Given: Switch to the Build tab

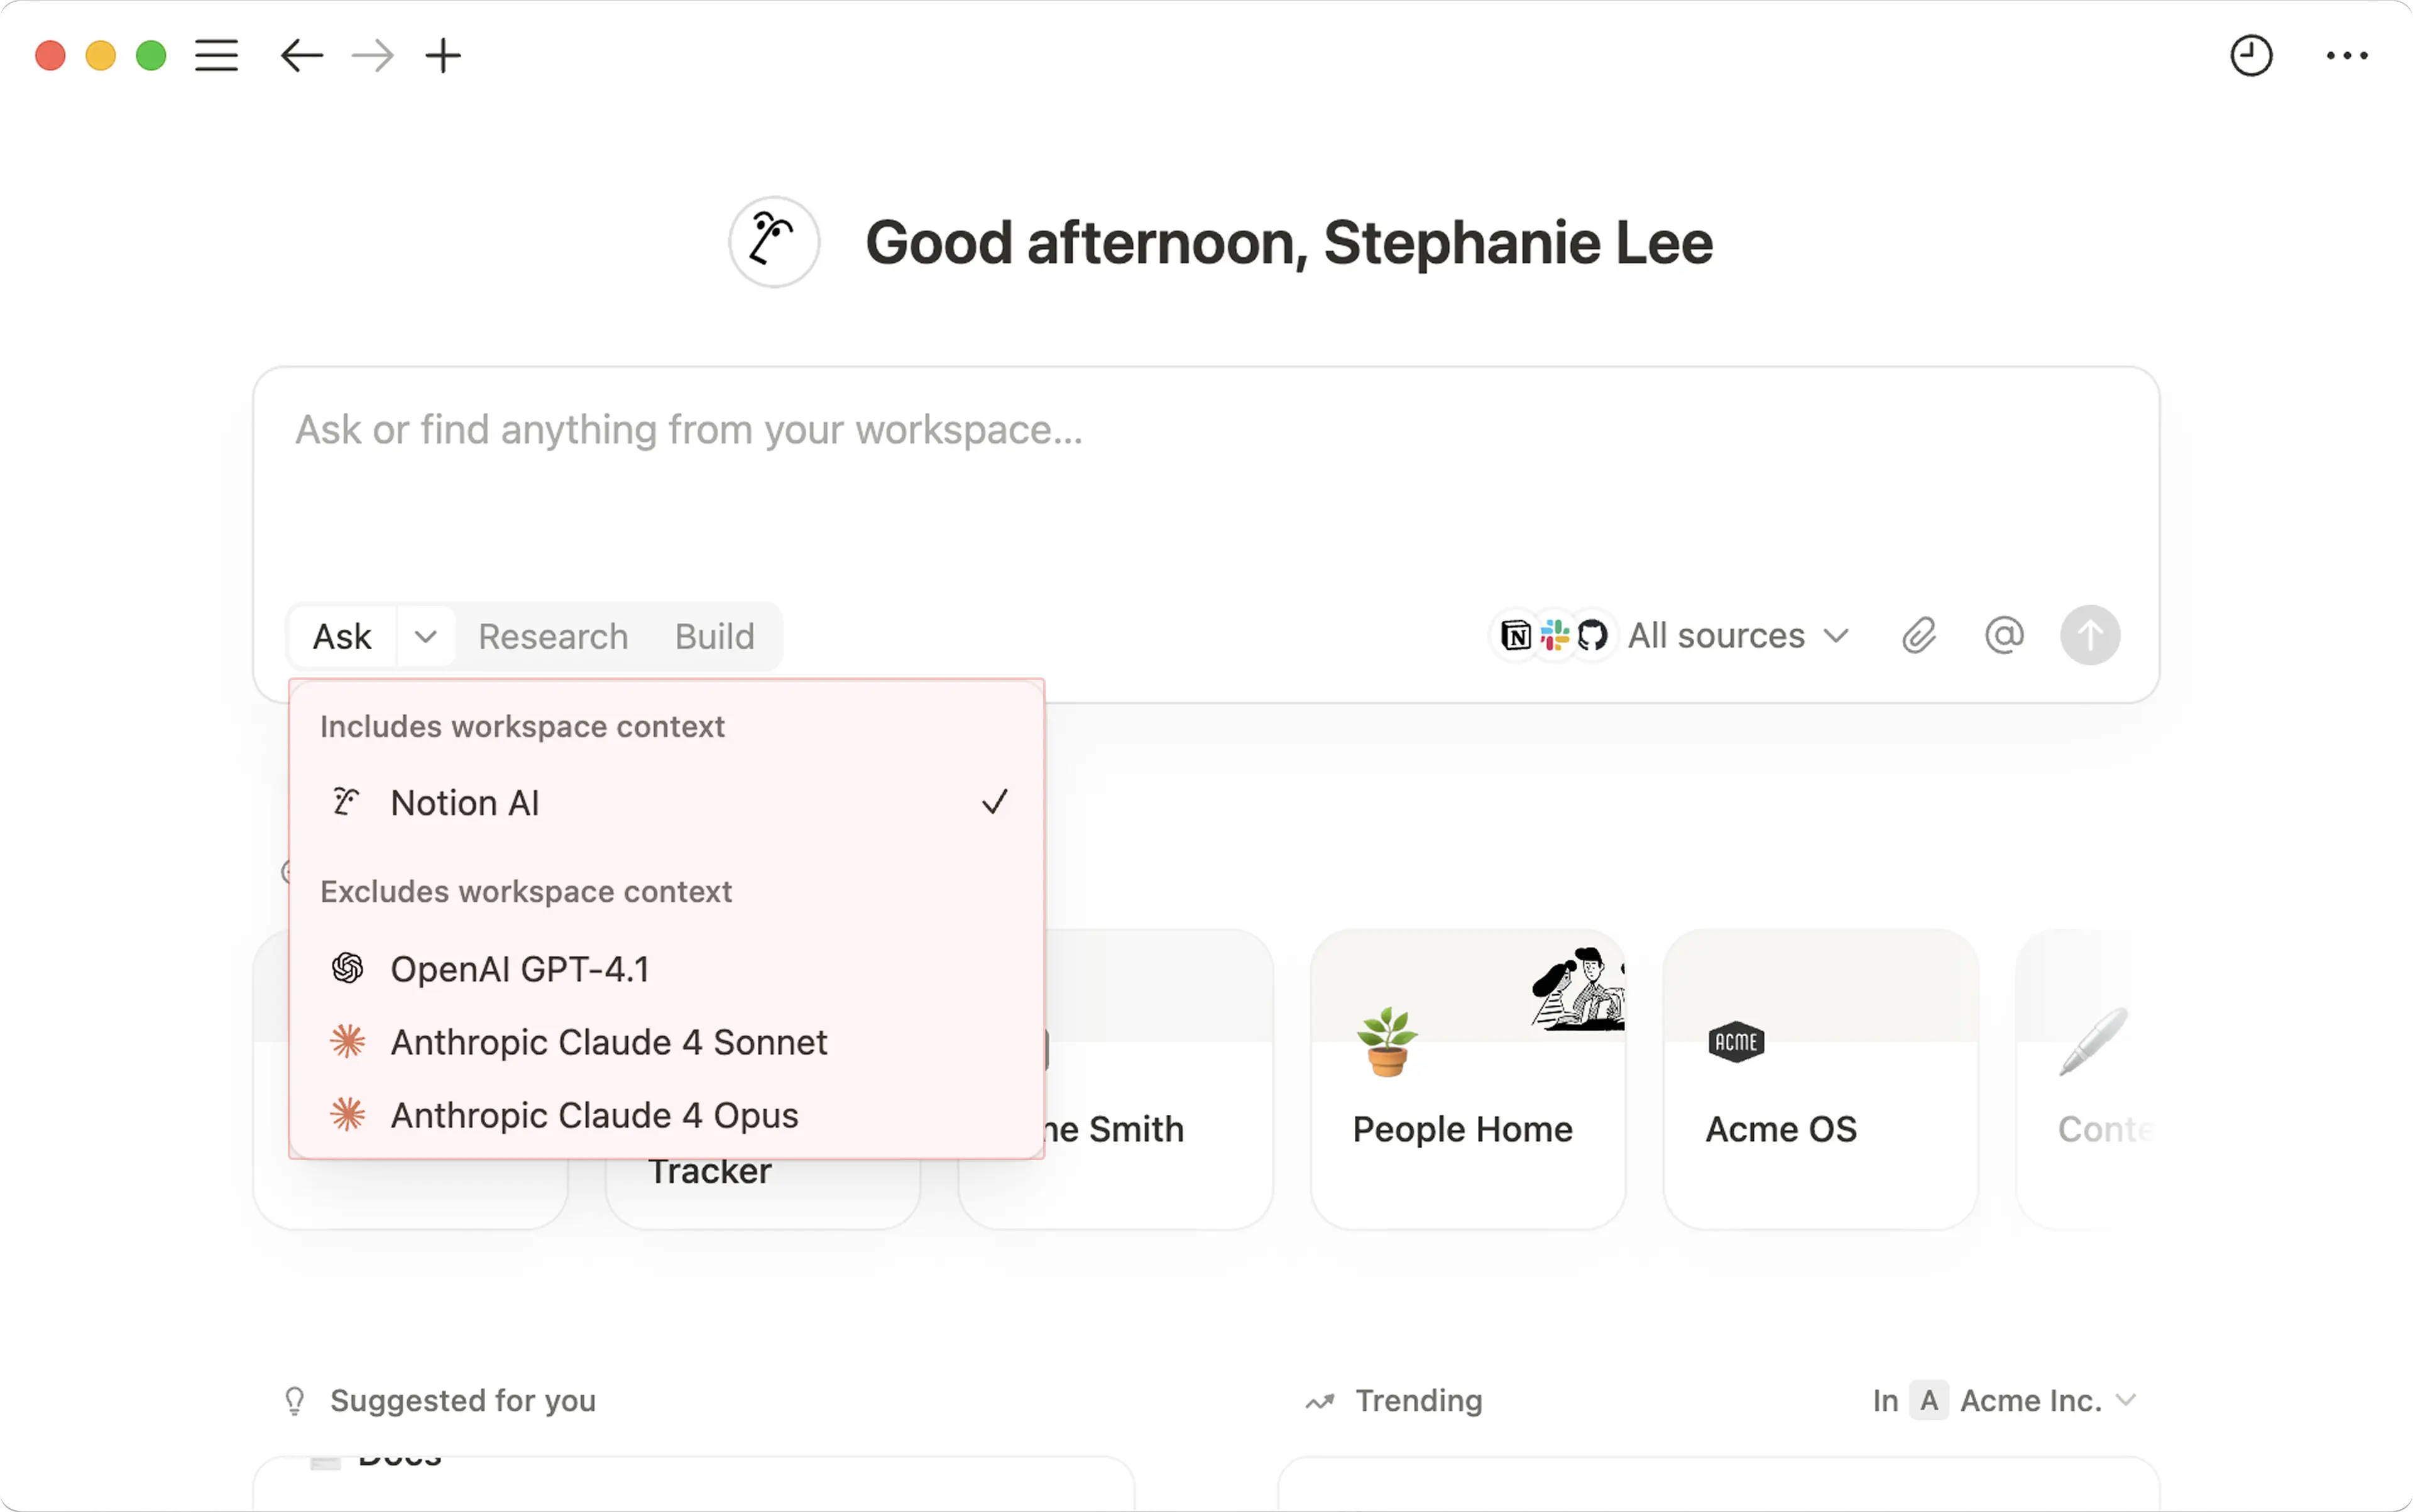Looking at the screenshot, I should coord(714,637).
